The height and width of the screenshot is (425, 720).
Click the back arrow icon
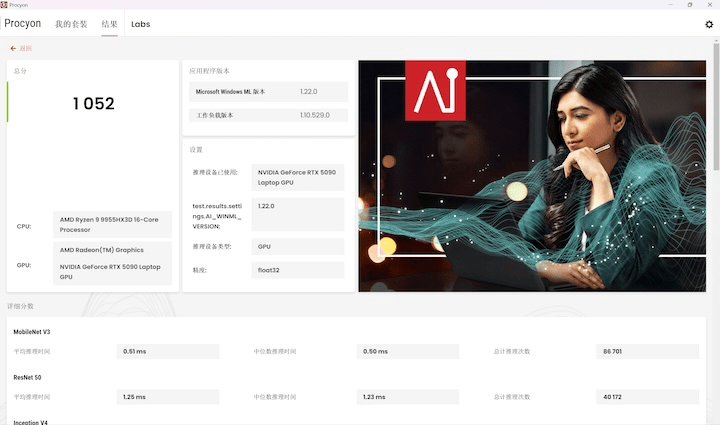tap(13, 48)
